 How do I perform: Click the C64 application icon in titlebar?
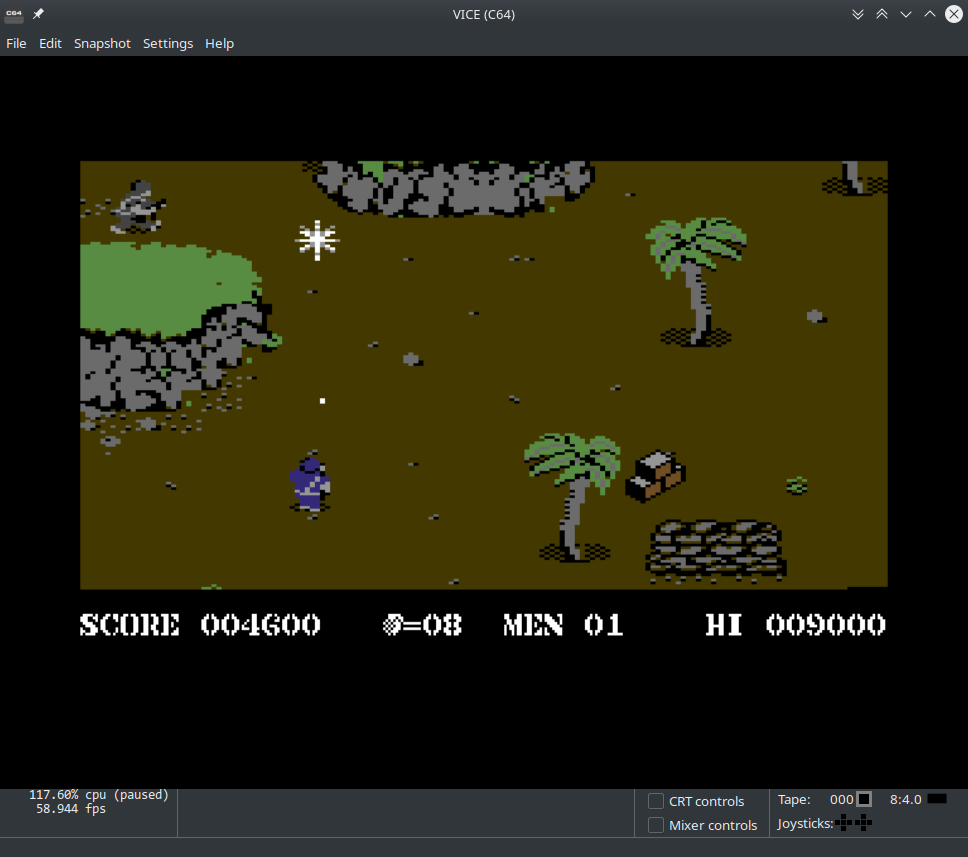[14, 14]
